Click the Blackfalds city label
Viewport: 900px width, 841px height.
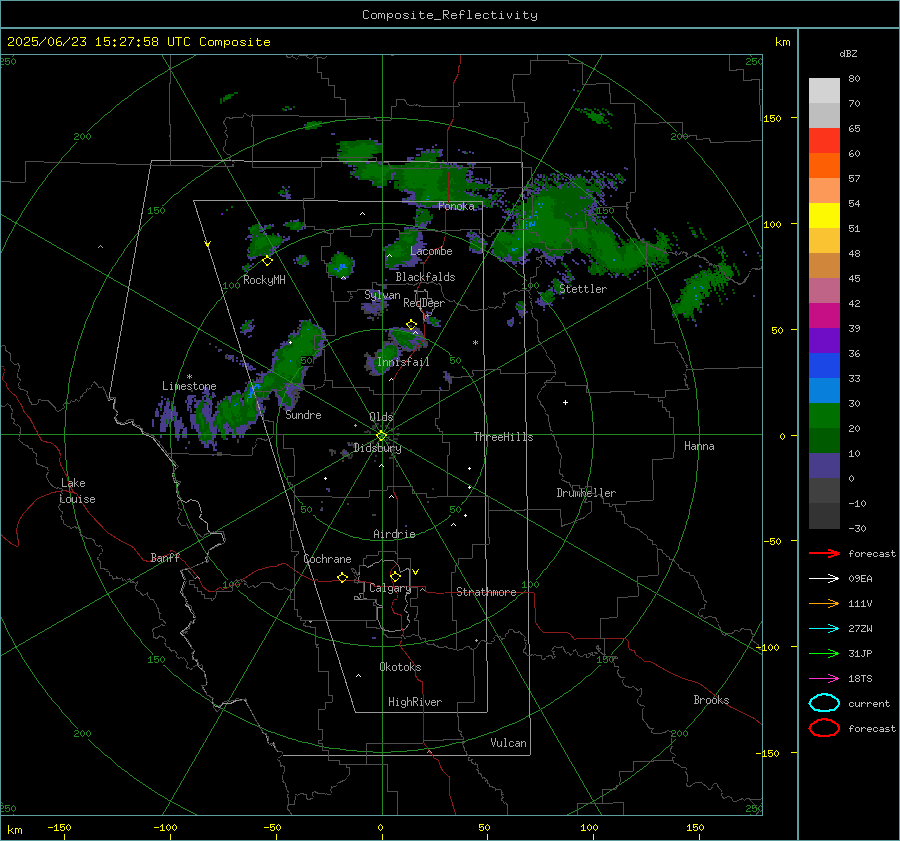(425, 277)
